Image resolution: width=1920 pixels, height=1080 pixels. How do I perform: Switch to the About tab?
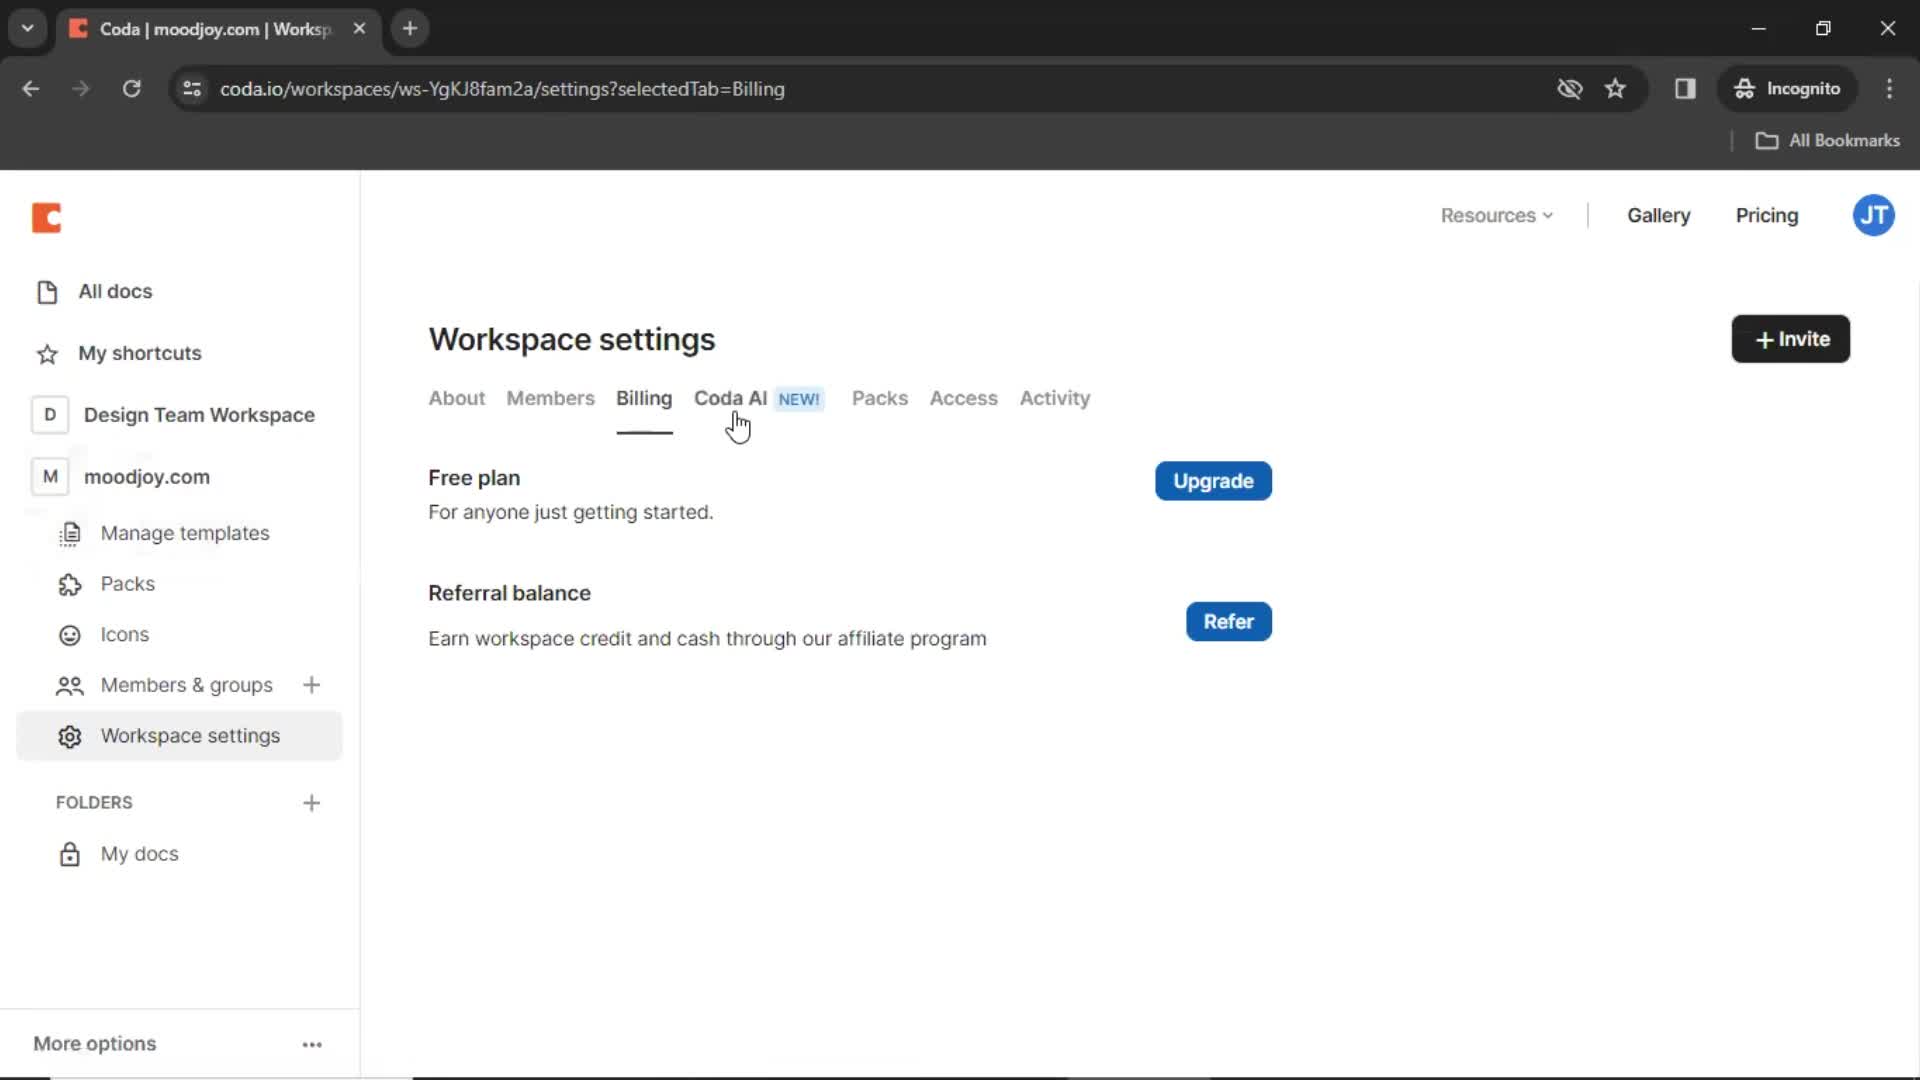[457, 398]
